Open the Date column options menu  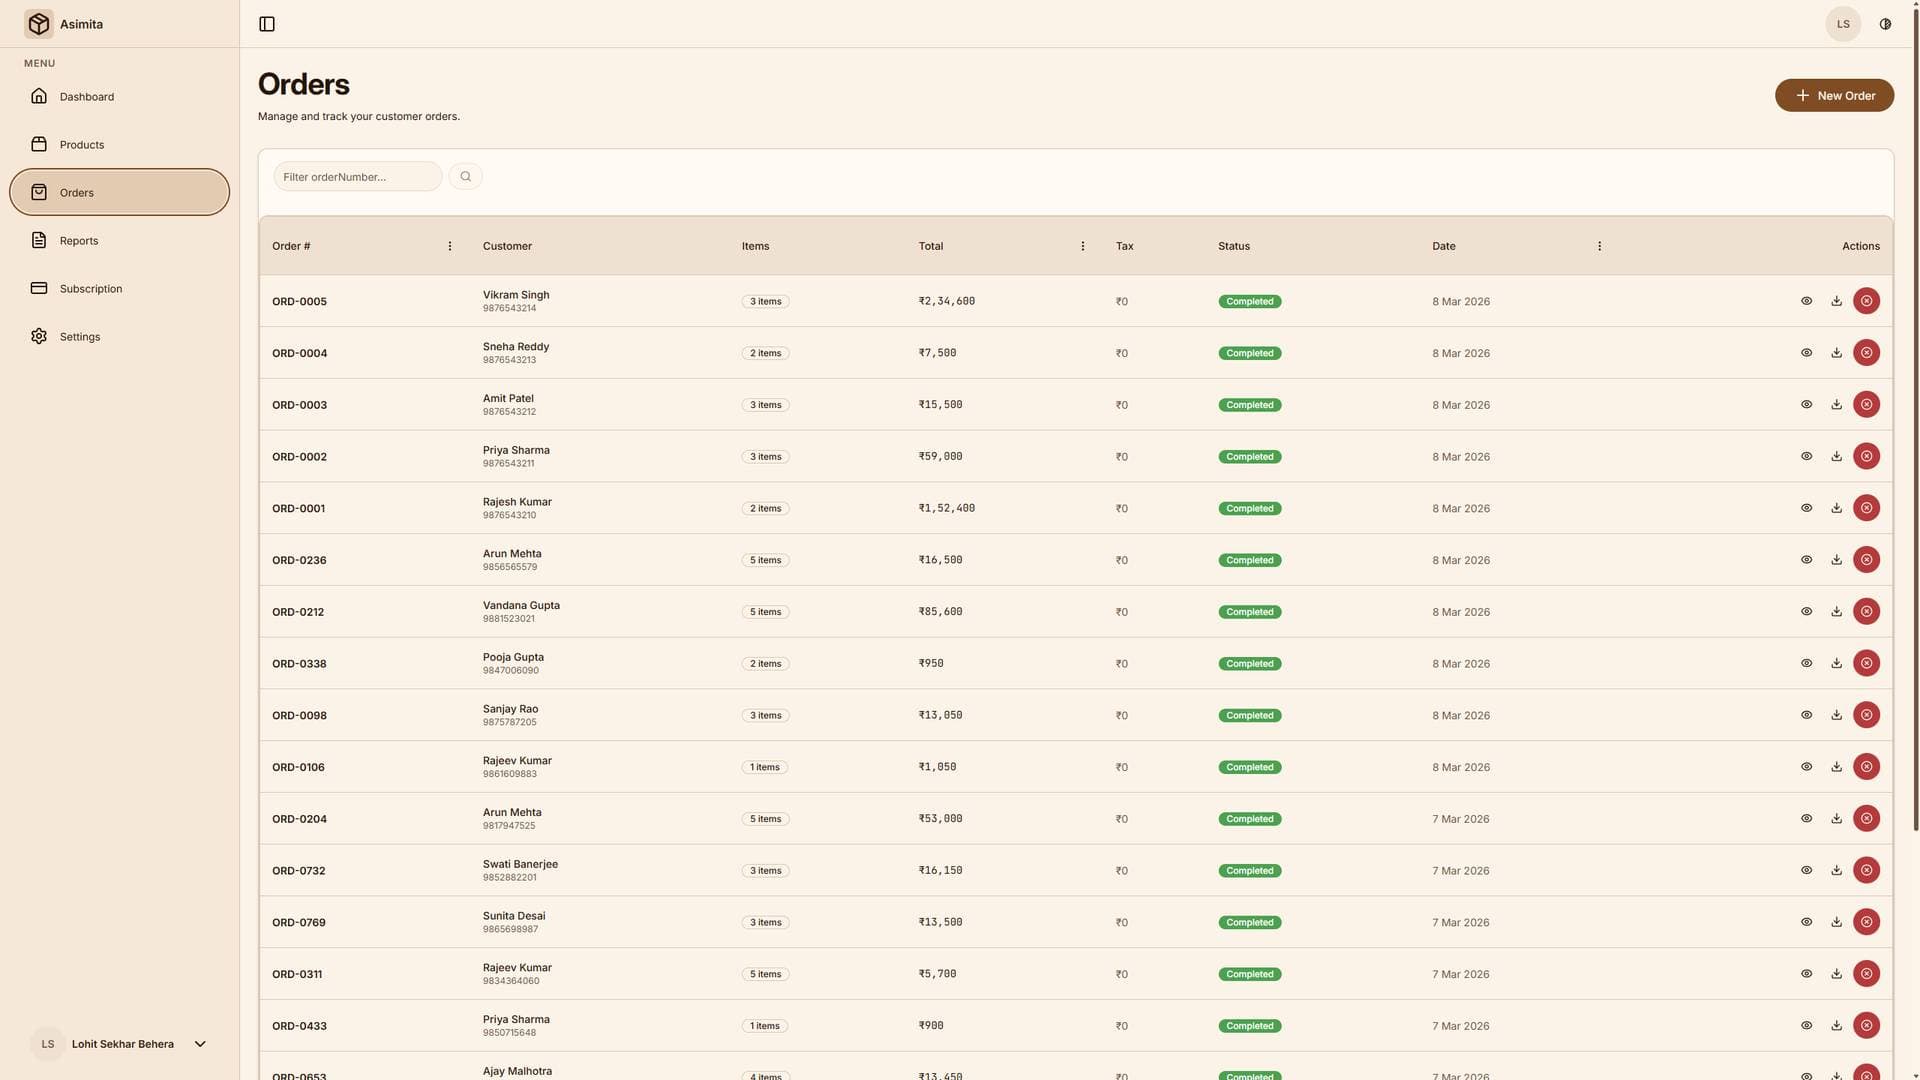pos(1599,246)
